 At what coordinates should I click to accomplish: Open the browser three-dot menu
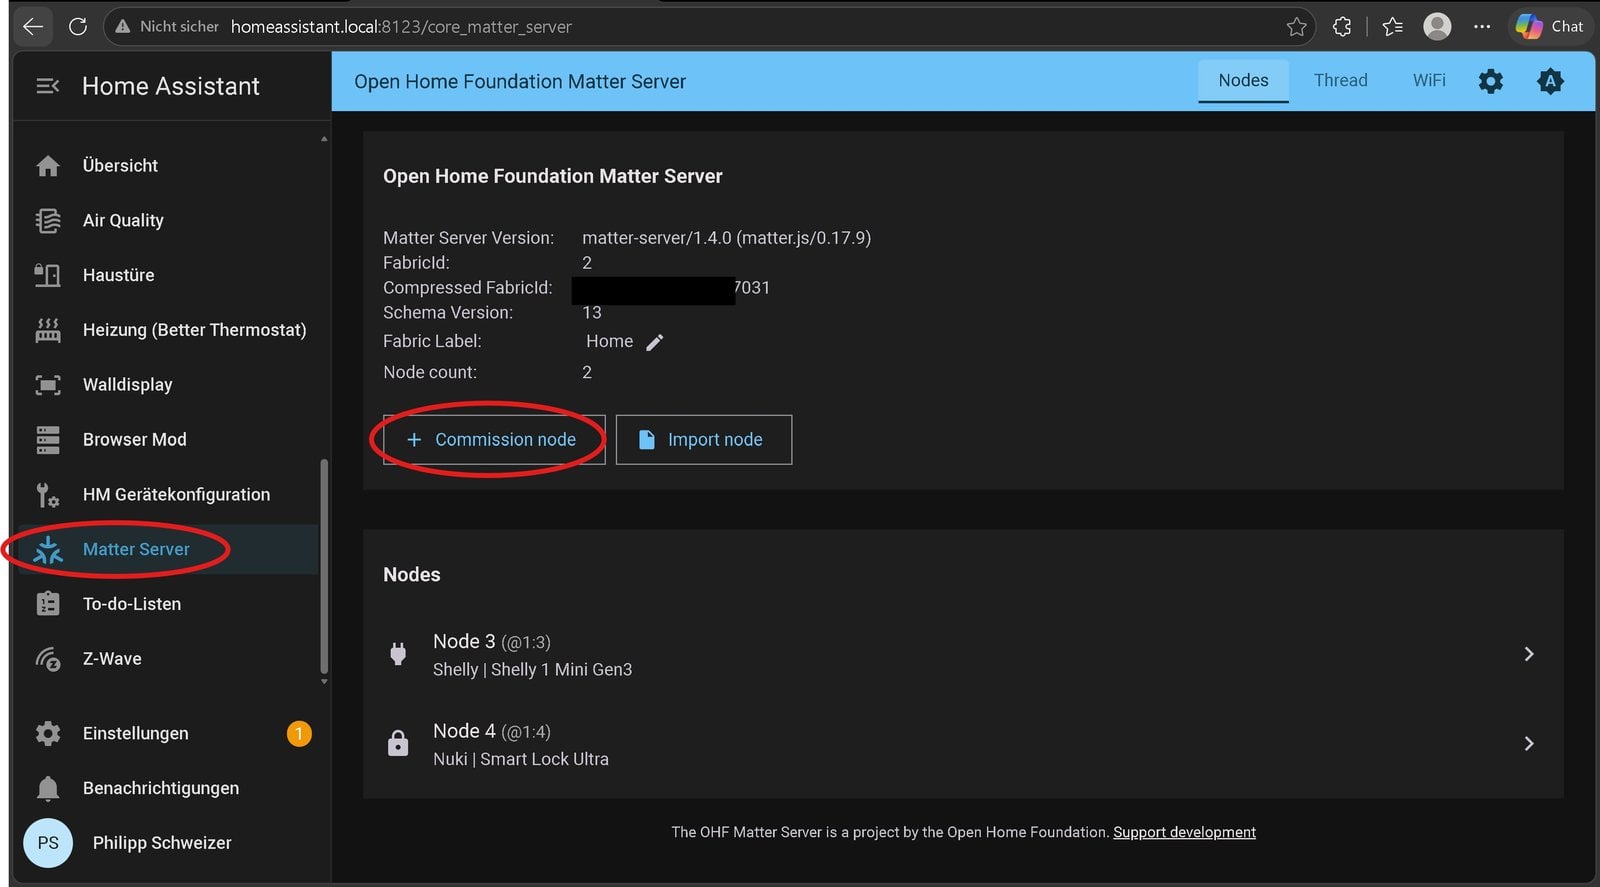[x=1482, y=27]
